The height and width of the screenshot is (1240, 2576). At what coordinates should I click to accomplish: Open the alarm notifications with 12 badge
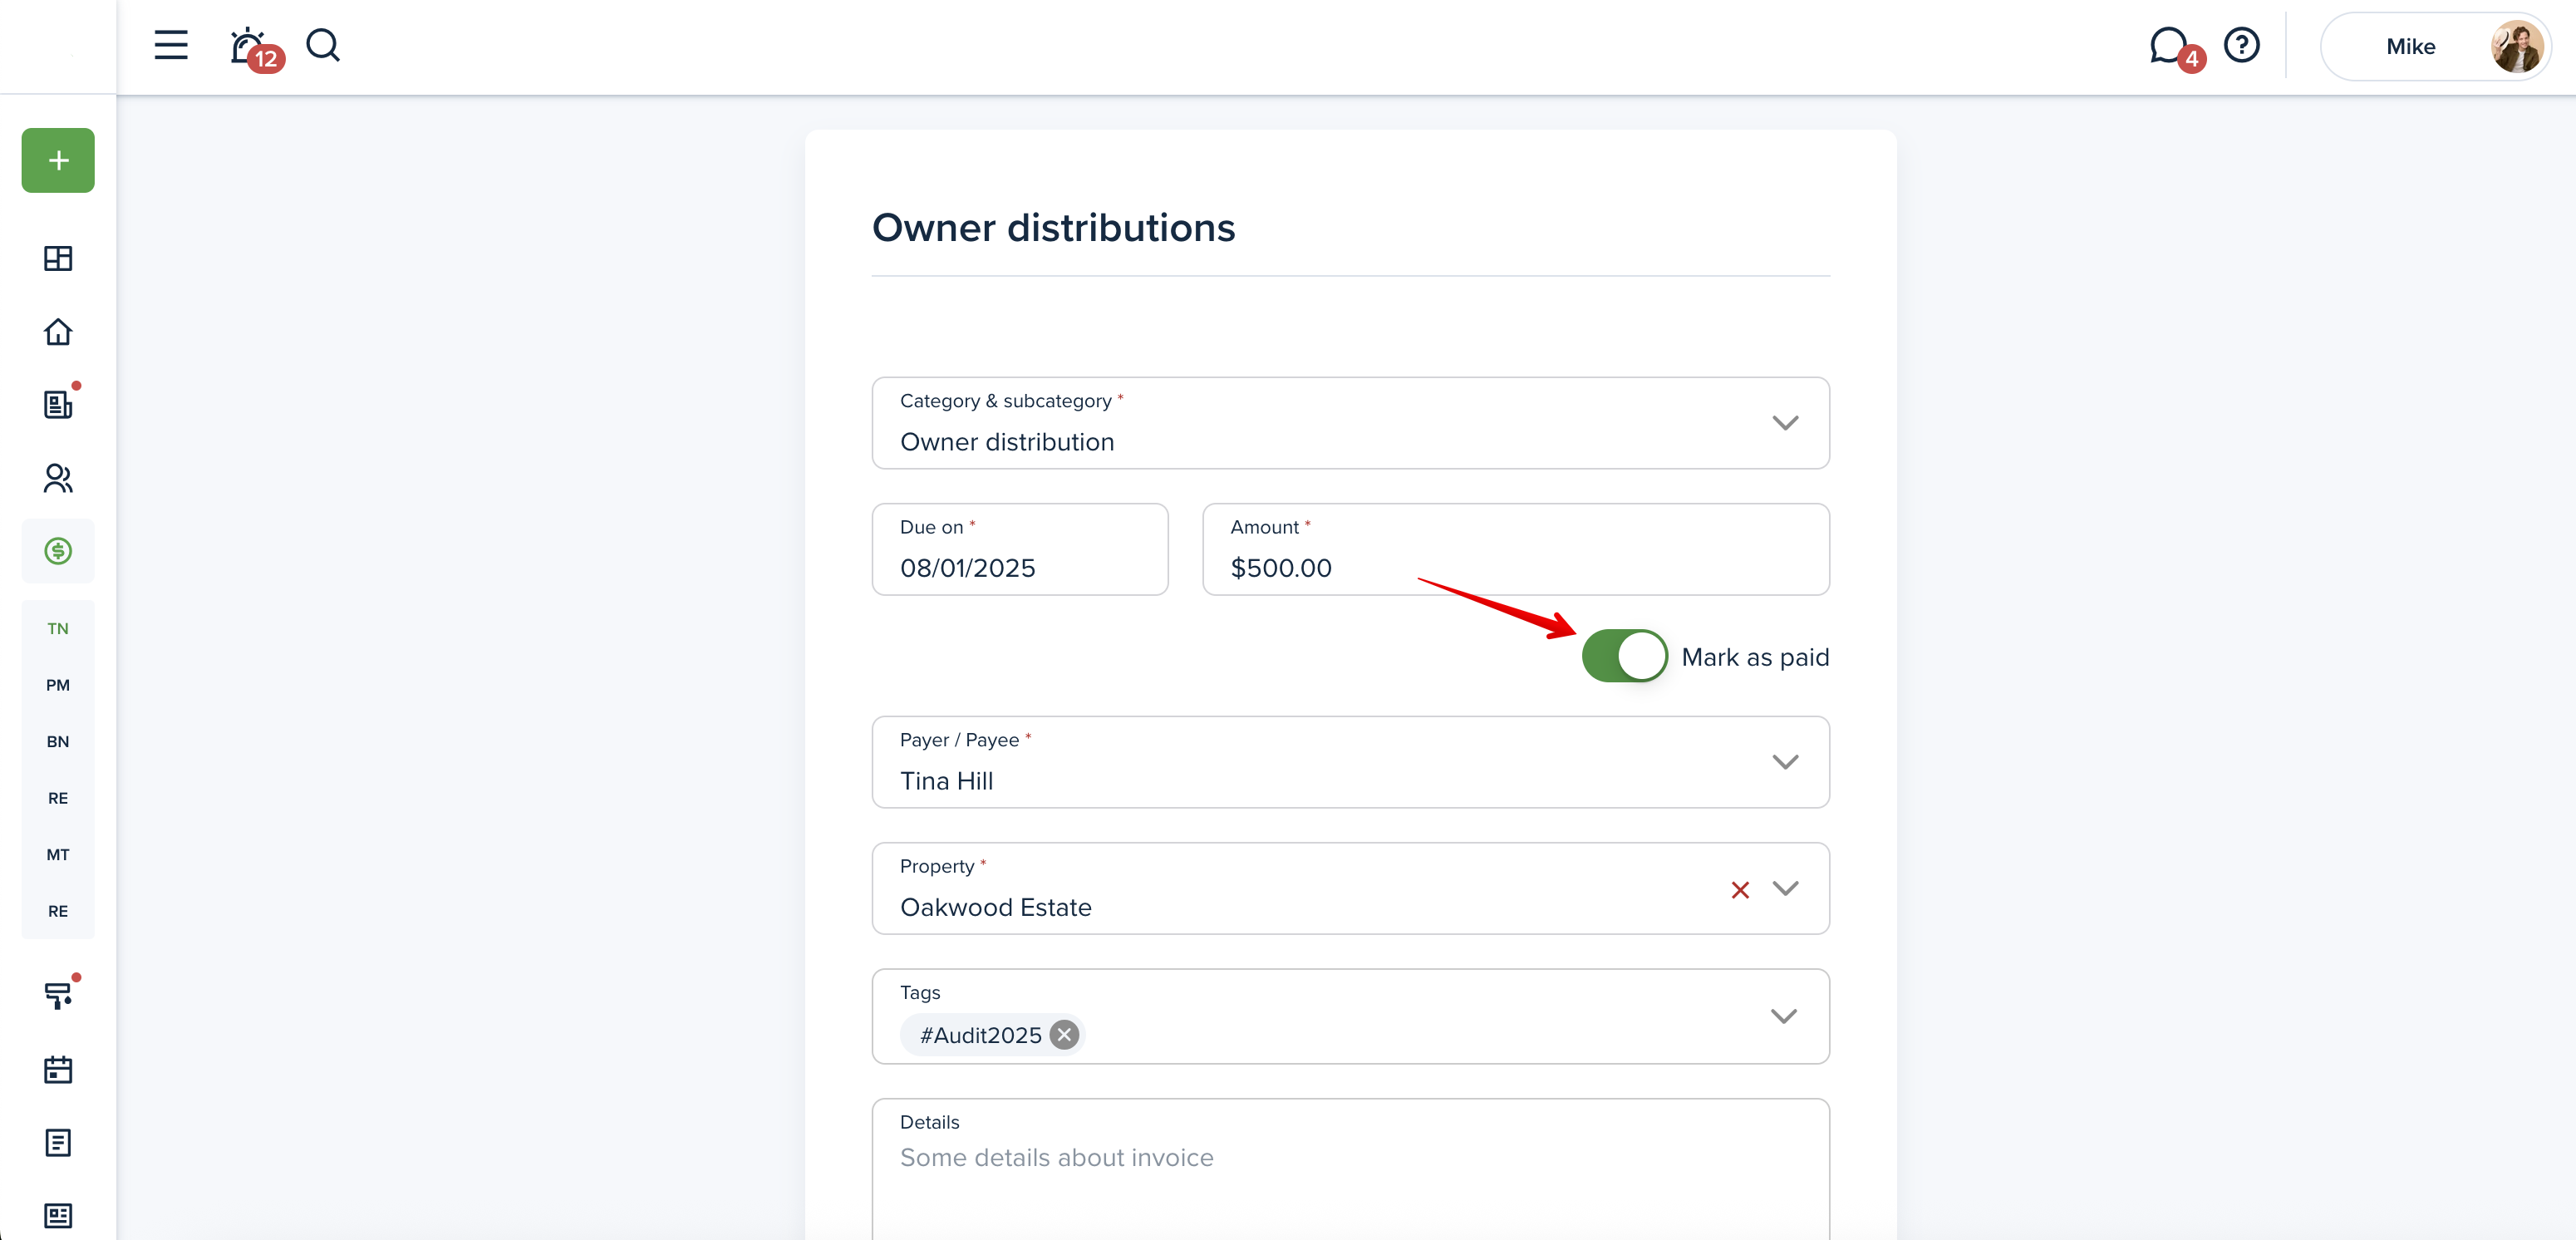point(255,48)
